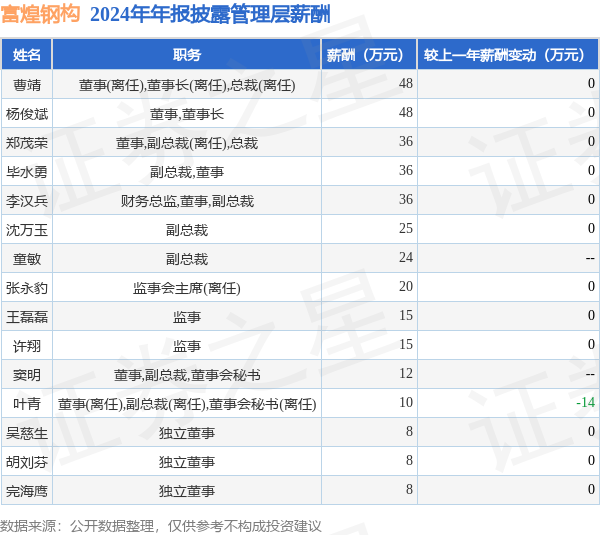Viewport: 600px width, 535px height.
Task: Click 张永豹's salary value 20
Action: pos(406,286)
